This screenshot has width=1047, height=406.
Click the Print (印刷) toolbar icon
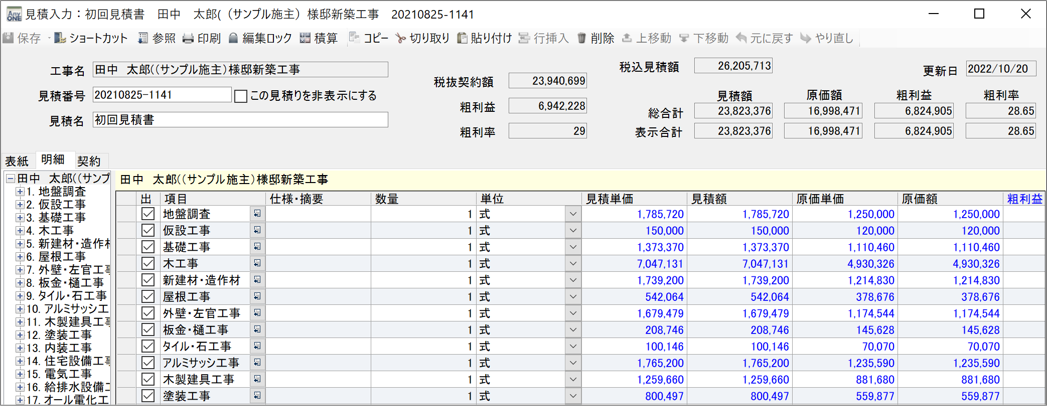pos(188,39)
